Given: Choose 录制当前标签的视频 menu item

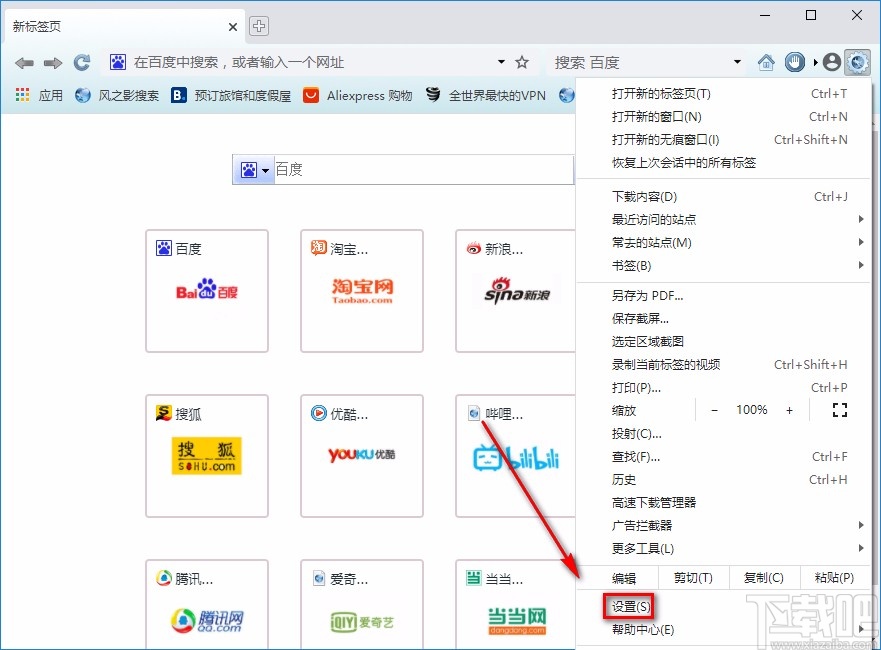Looking at the screenshot, I should pos(724,365).
